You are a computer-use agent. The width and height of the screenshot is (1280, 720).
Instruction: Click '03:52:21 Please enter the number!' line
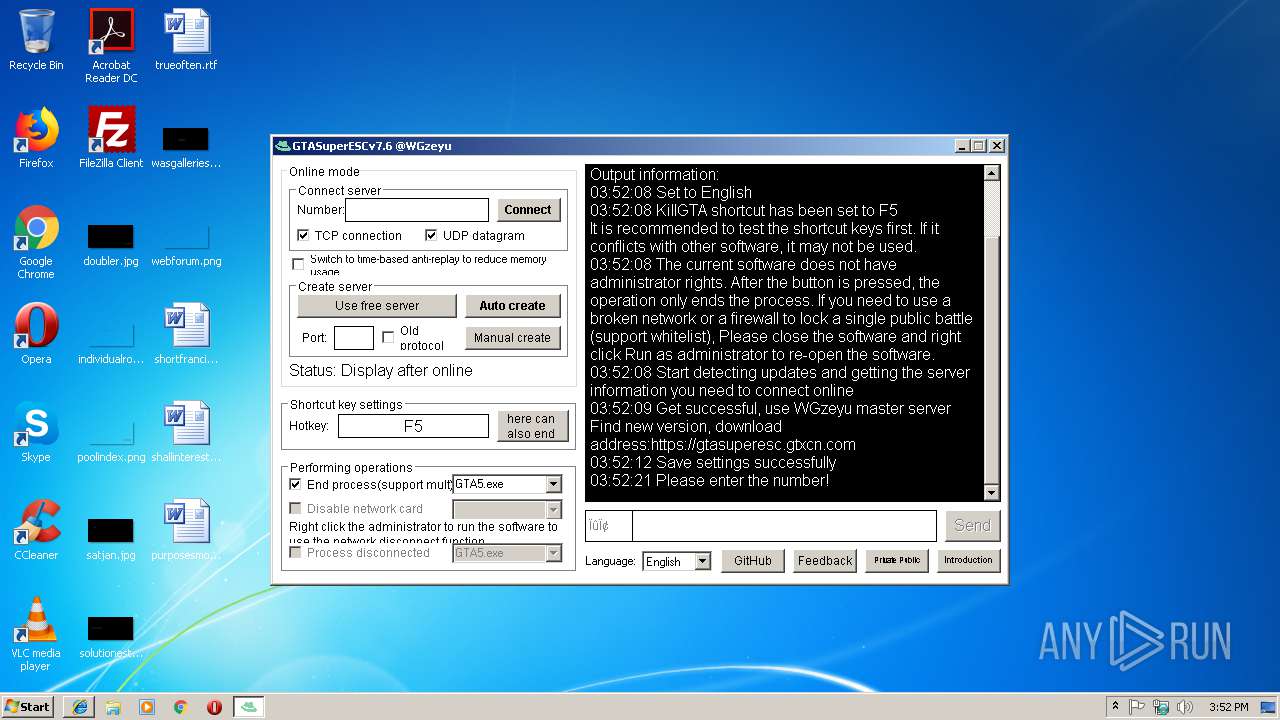click(x=709, y=481)
